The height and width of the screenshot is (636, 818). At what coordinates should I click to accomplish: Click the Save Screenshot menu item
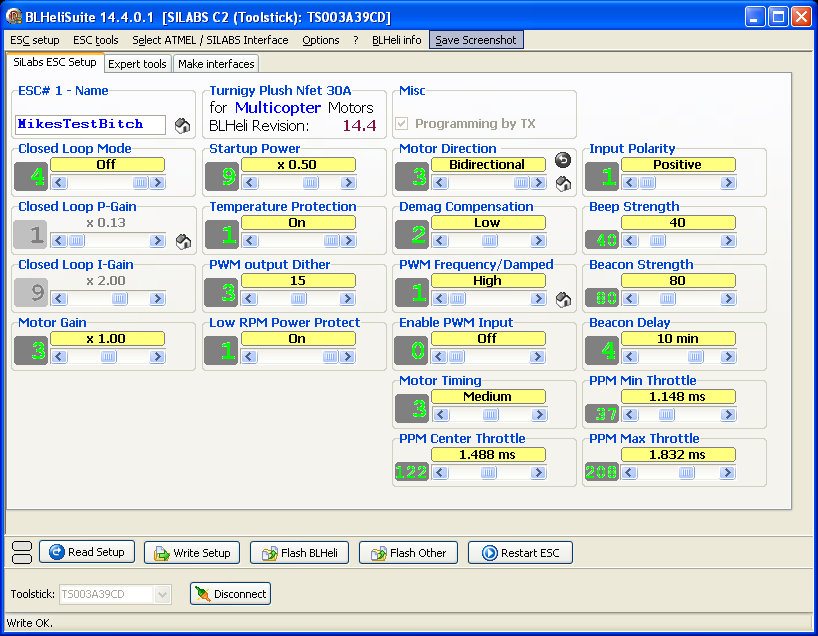point(476,40)
